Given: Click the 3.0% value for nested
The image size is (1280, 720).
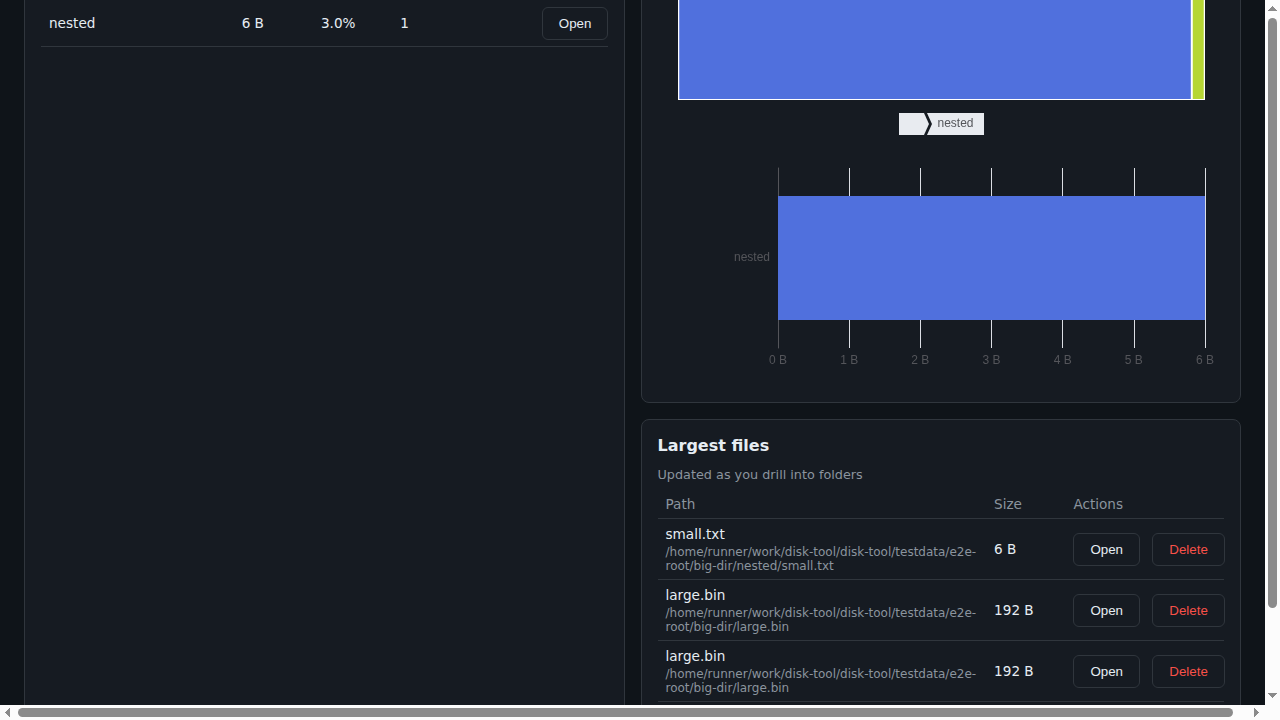Looking at the screenshot, I should (x=338, y=23).
